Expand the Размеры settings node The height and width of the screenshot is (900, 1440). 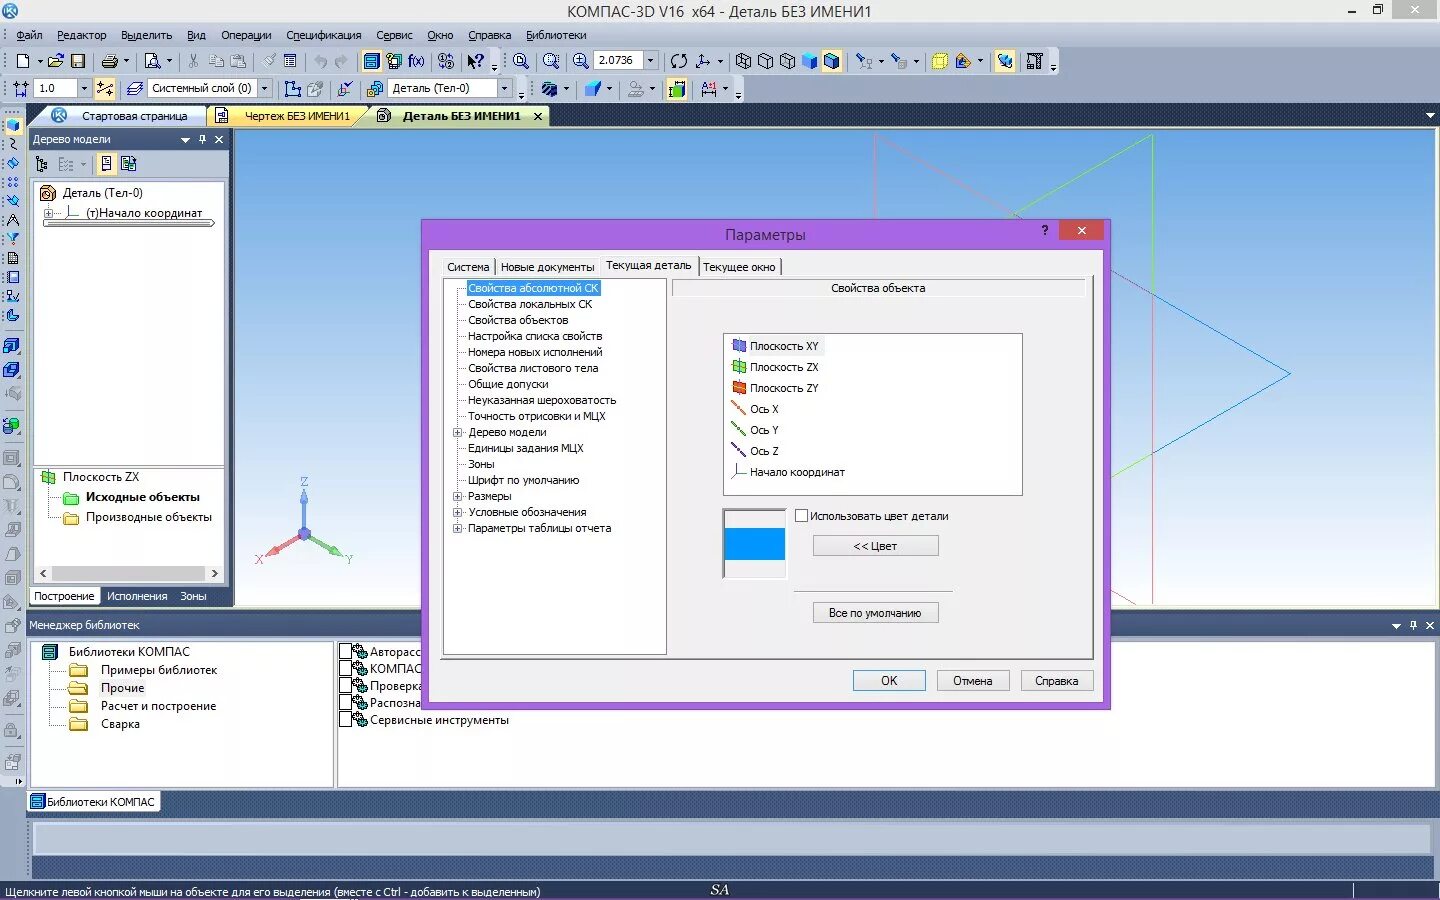[x=458, y=496]
